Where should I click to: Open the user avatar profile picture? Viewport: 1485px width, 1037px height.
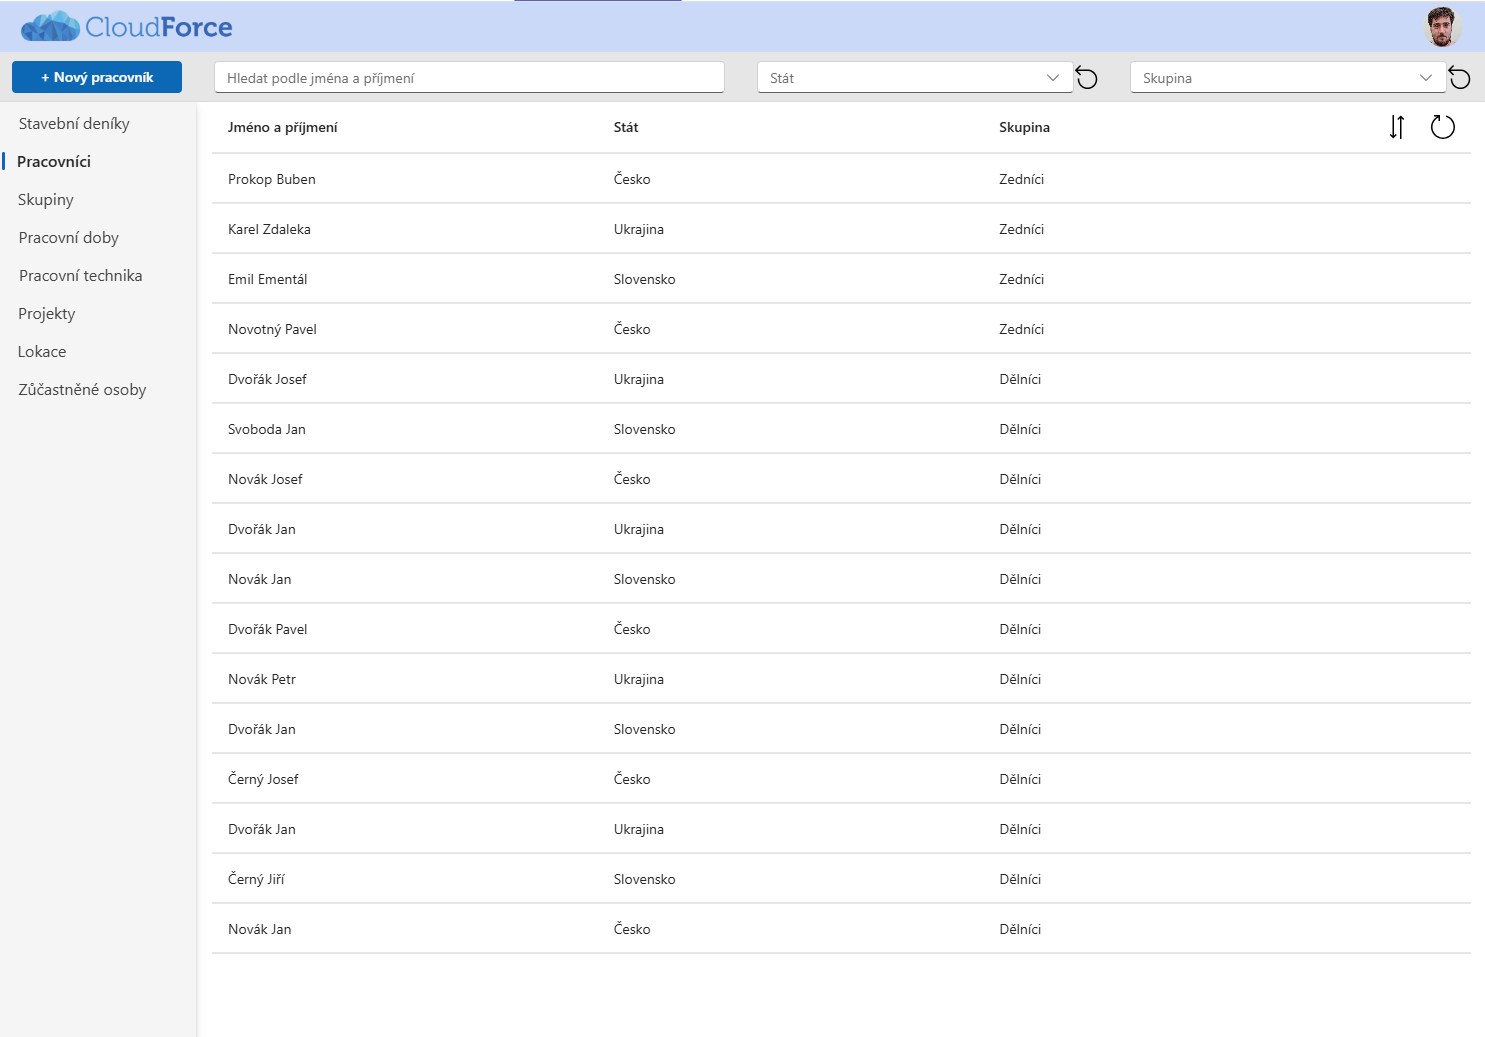coord(1442,27)
